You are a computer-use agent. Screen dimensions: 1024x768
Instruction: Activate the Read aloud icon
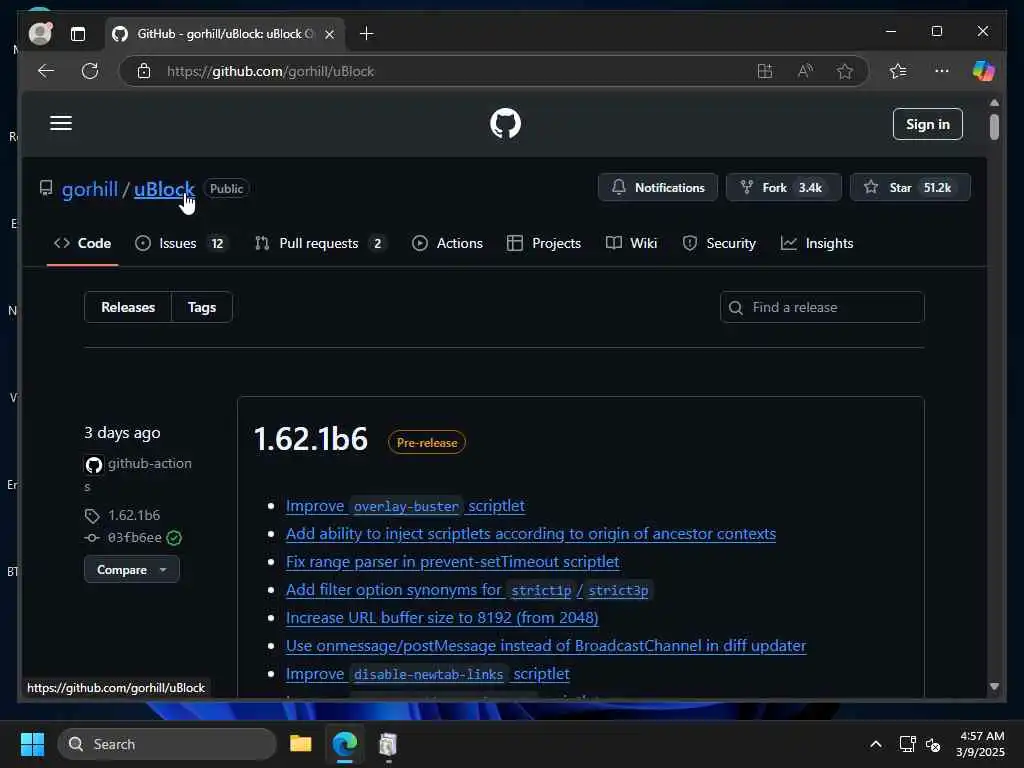coord(805,71)
